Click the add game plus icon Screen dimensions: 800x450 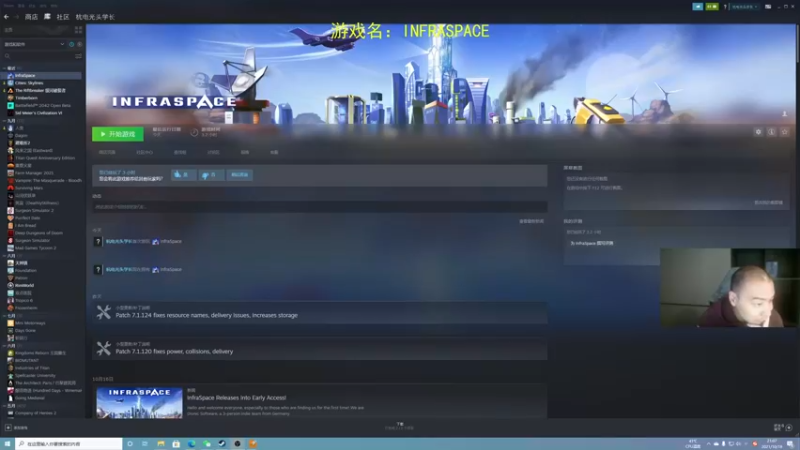pyautogui.click(x=8, y=428)
